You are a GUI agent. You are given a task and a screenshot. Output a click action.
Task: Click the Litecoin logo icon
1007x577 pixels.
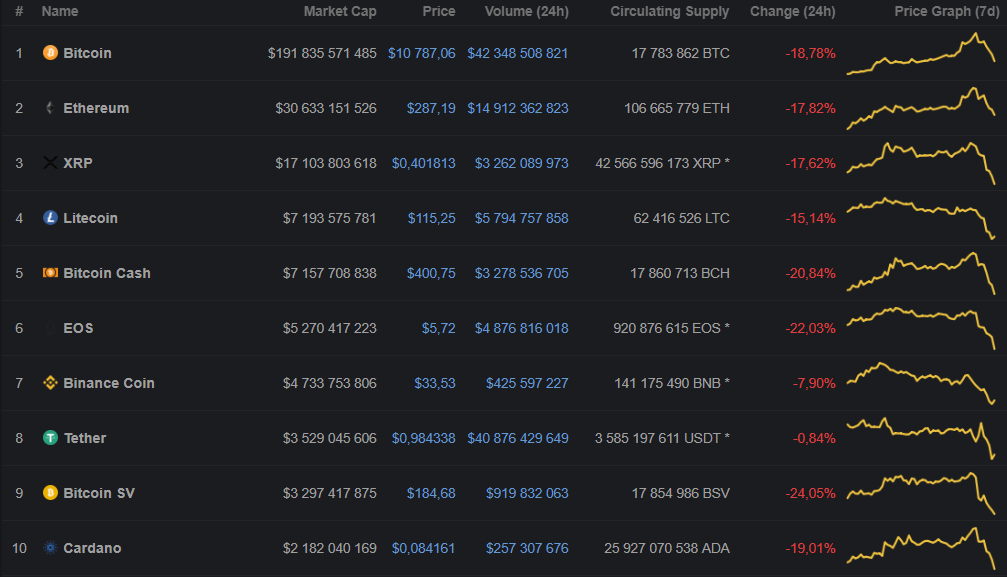pos(50,218)
